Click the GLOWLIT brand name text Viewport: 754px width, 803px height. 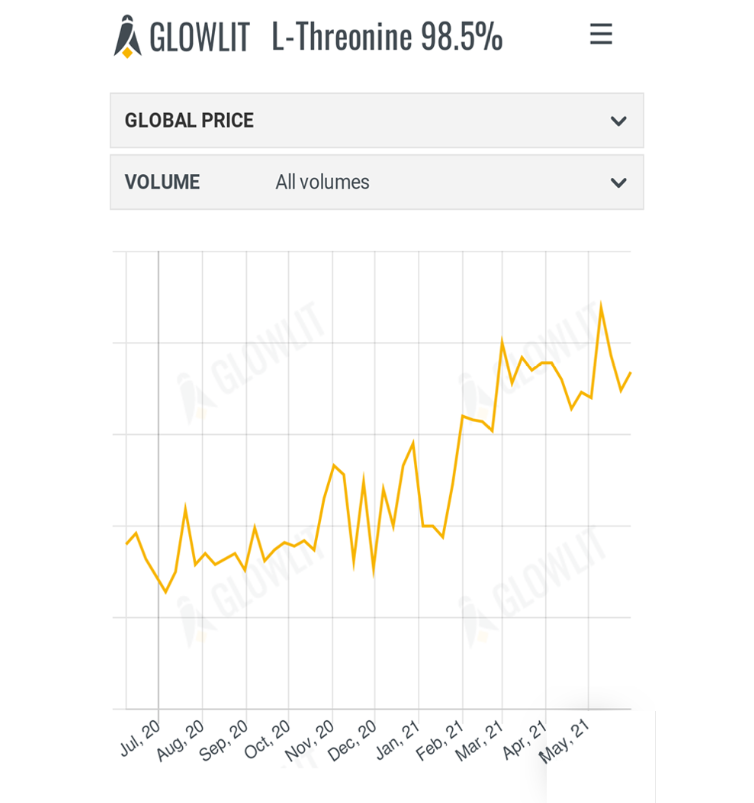pyautogui.click(x=199, y=37)
